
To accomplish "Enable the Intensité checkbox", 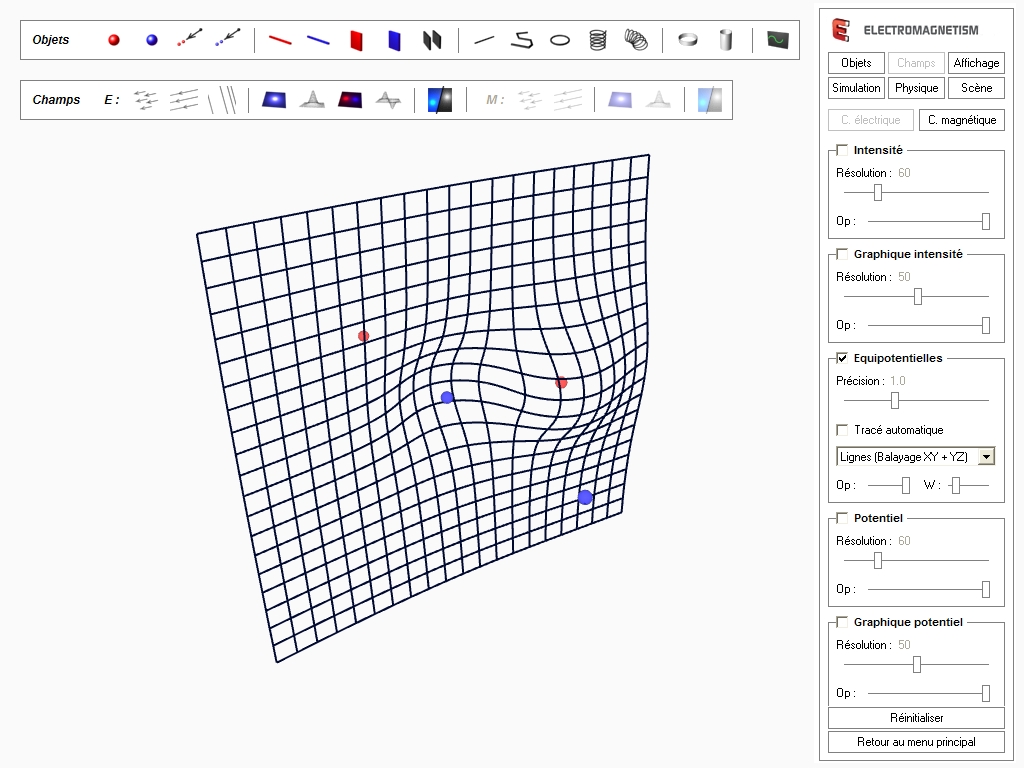I will click(x=842, y=150).
